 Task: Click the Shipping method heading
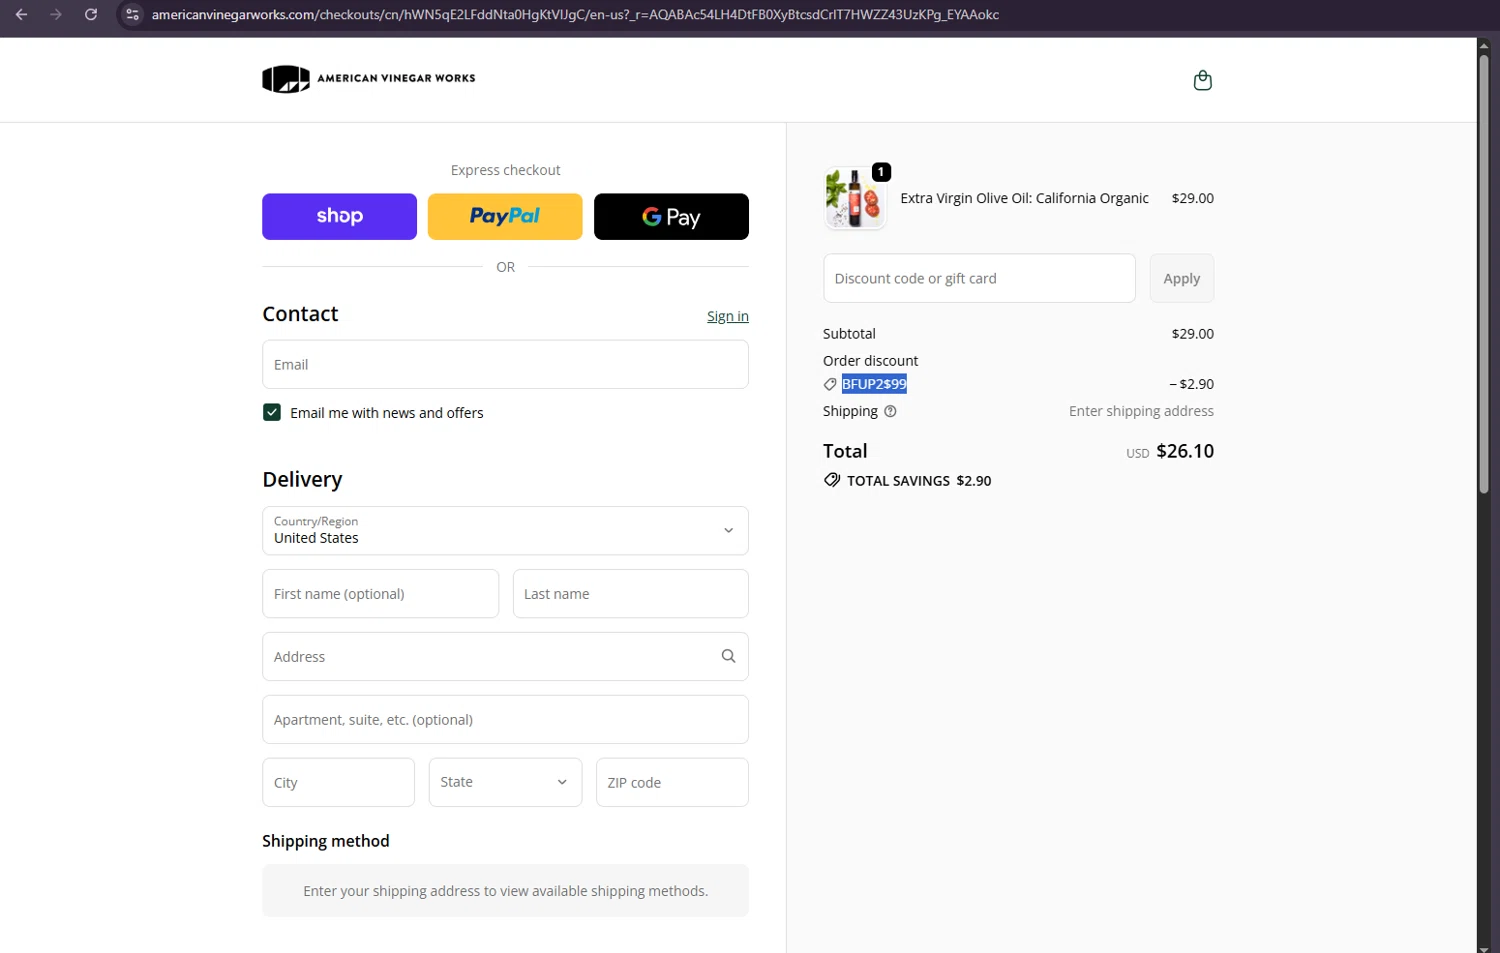[x=326, y=841]
